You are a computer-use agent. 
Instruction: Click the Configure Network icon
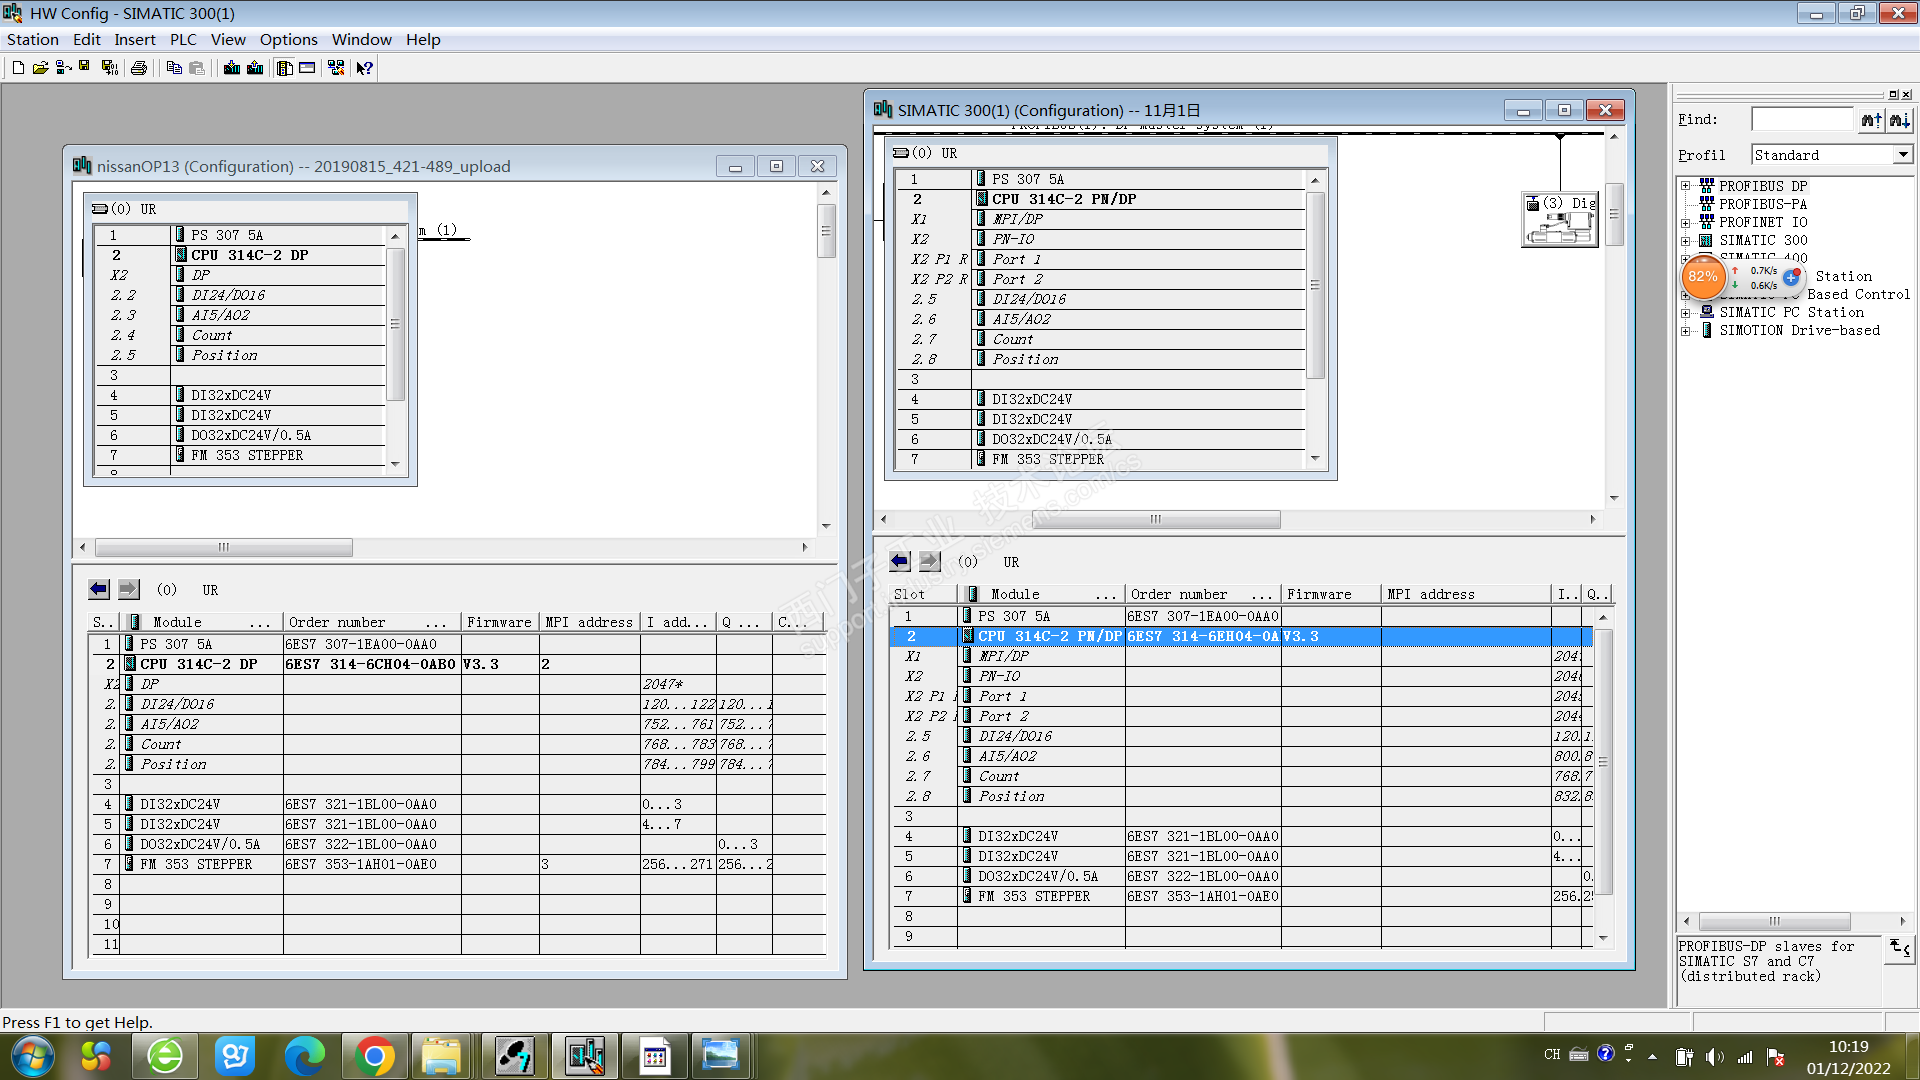(336, 68)
